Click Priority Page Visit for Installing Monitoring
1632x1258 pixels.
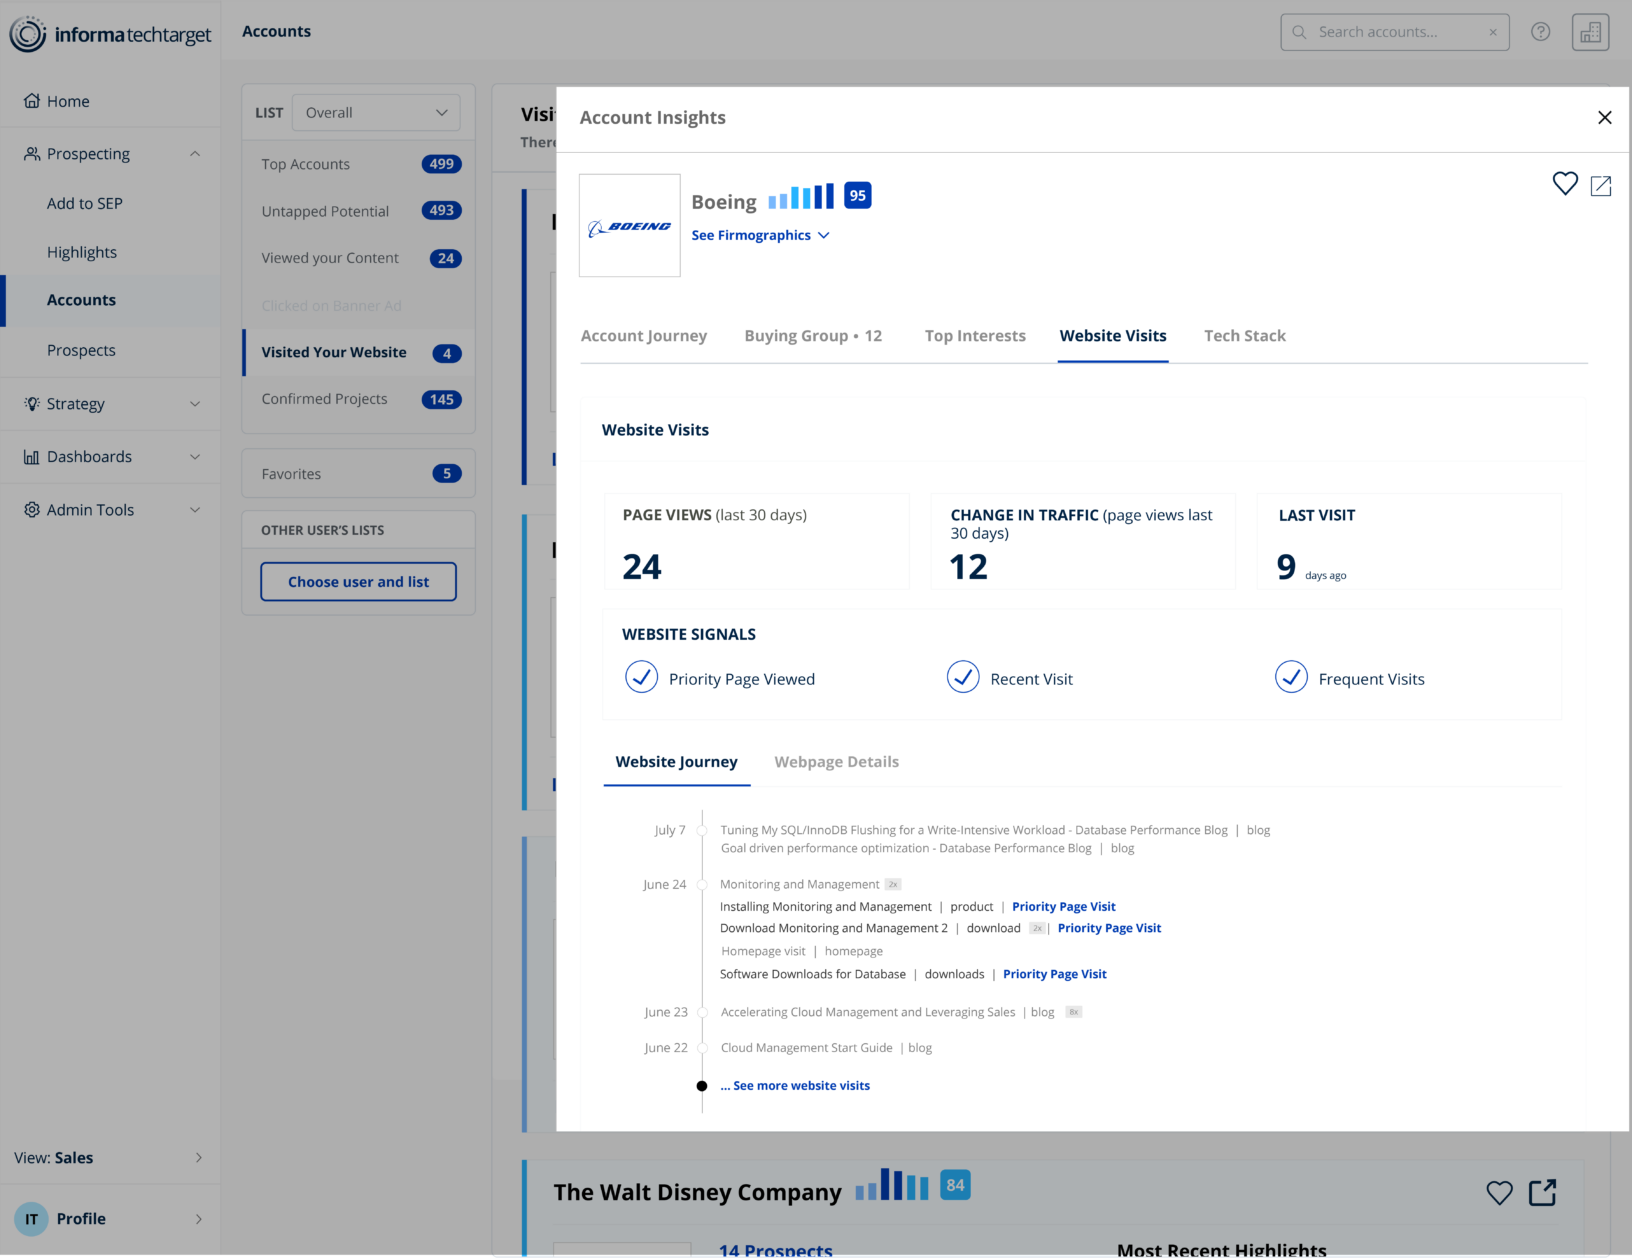coord(1064,907)
